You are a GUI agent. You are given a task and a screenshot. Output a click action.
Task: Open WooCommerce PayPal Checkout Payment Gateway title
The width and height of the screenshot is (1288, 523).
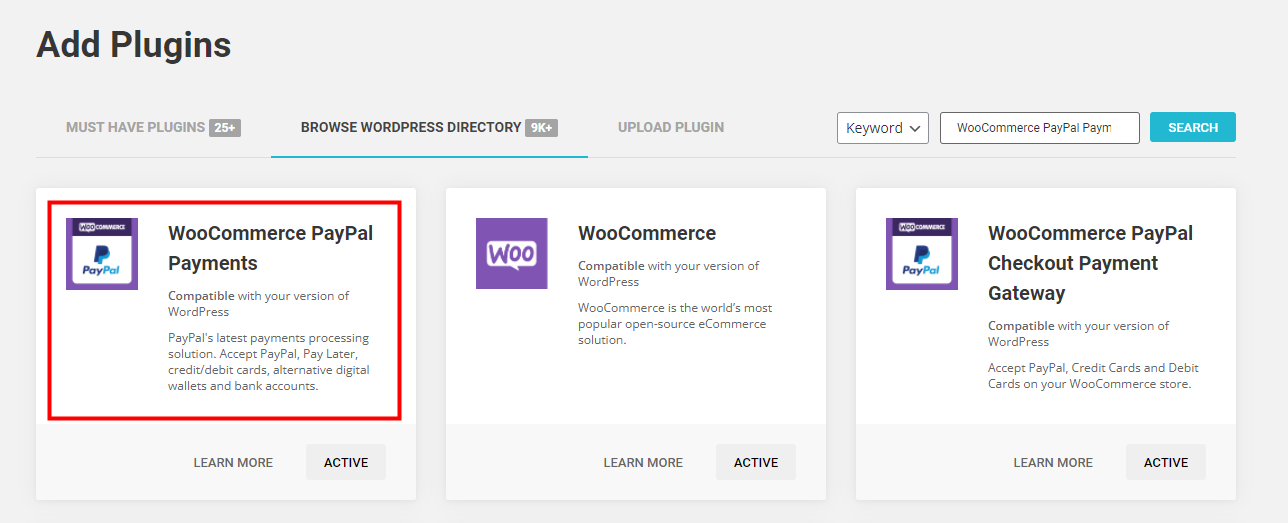click(x=1090, y=263)
